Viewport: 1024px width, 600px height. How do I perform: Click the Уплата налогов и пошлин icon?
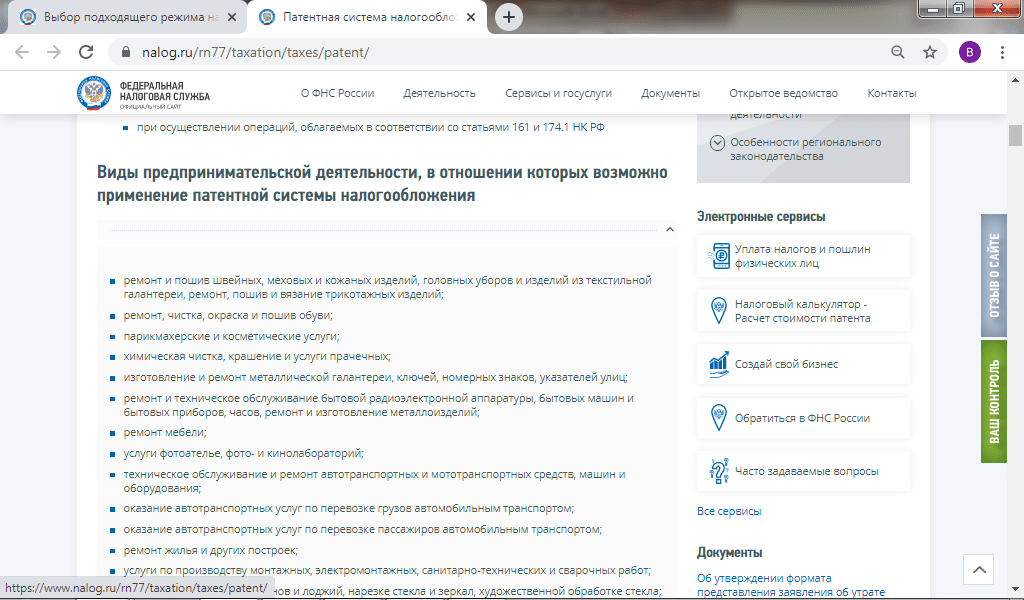(719, 256)
